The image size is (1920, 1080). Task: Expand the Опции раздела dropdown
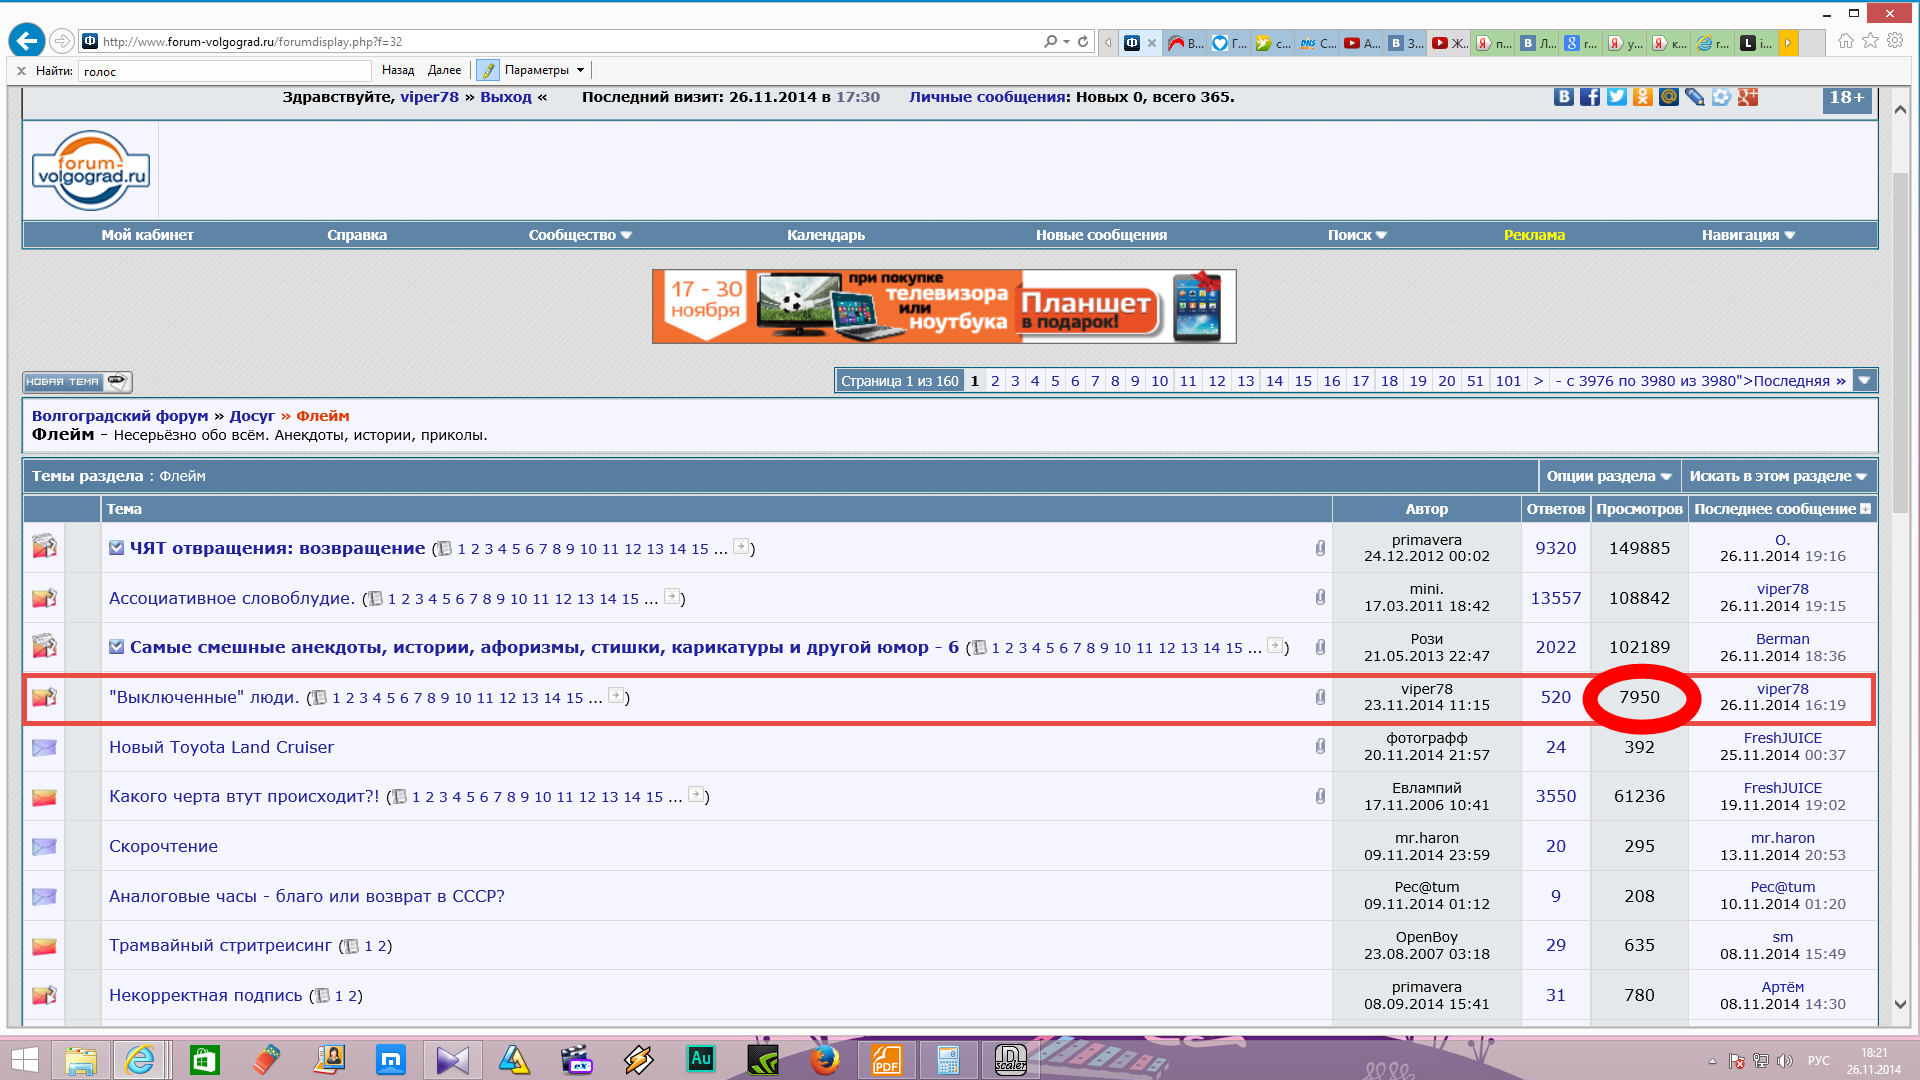[1608, 476]
